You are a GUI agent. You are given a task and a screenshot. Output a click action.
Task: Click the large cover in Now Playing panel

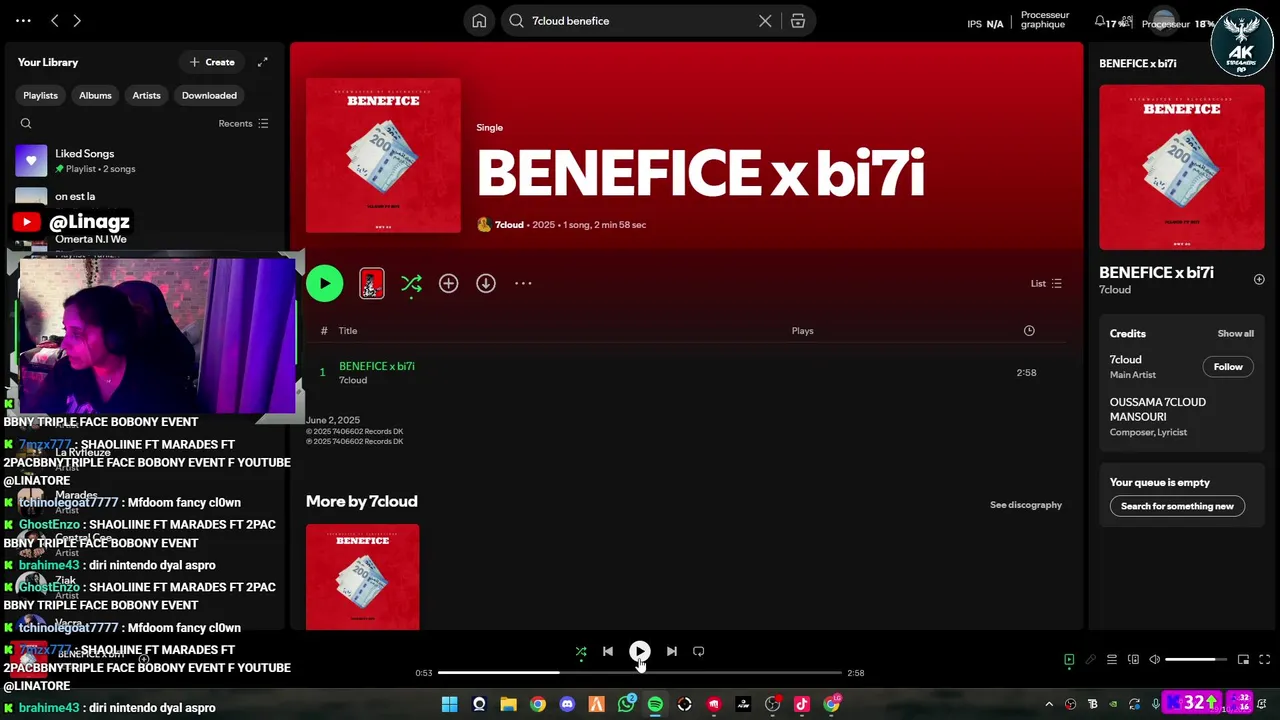pyautogui.click(x=1182, y=167)
